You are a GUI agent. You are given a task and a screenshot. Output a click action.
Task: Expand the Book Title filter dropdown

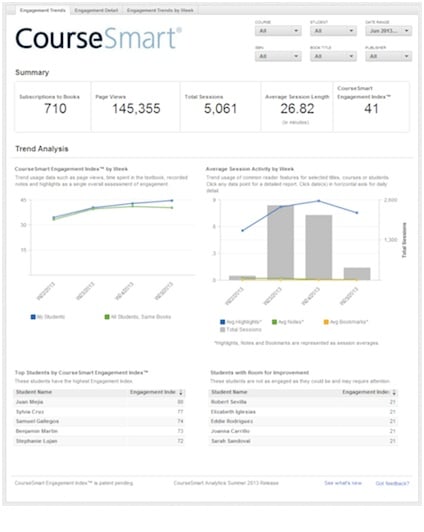pos(333,56)
